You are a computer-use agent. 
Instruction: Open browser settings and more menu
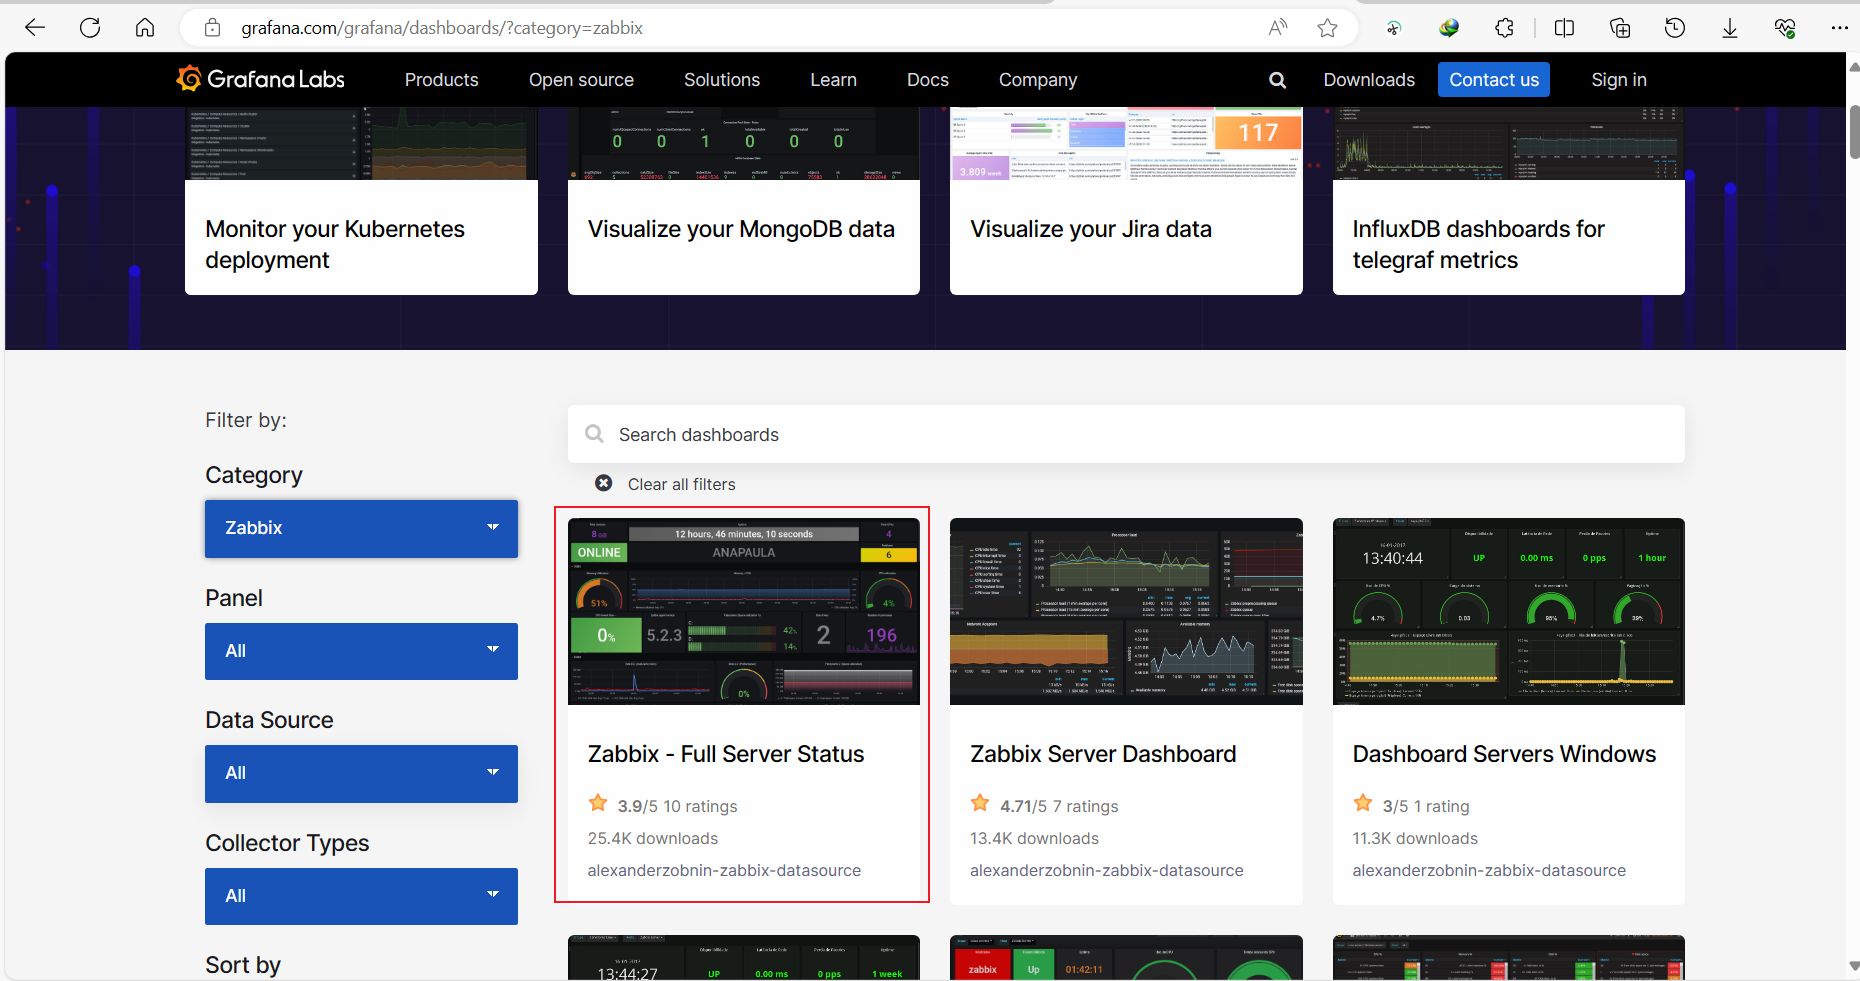[x=1840, y=28]
